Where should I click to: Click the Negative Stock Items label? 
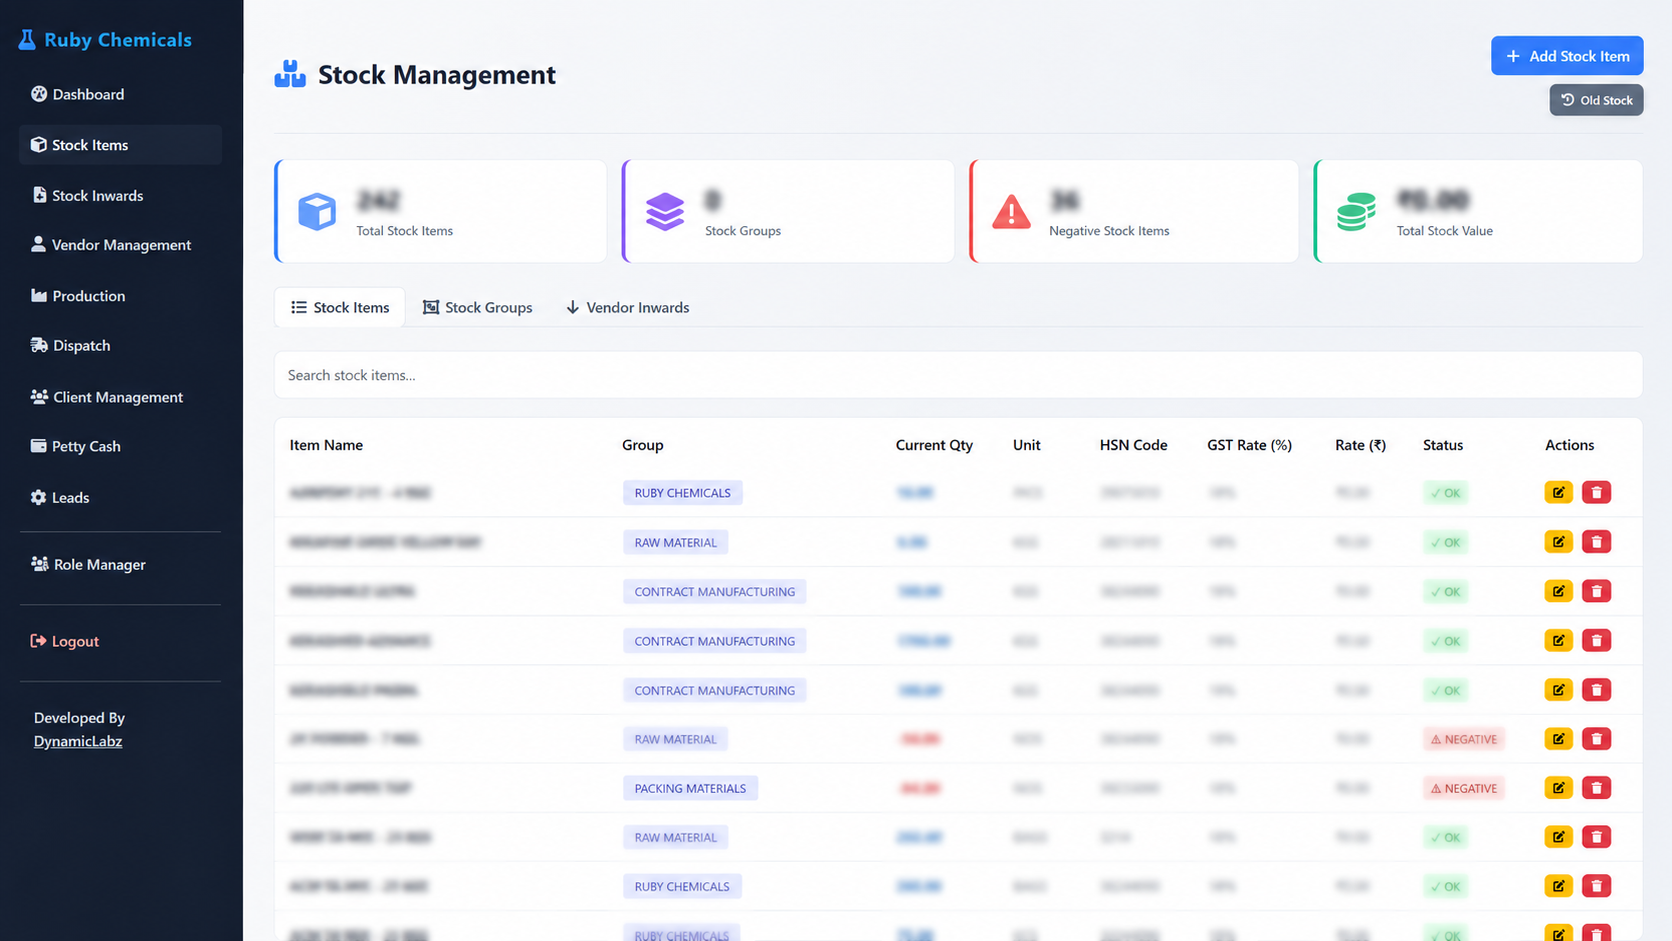coord(1109,231)
